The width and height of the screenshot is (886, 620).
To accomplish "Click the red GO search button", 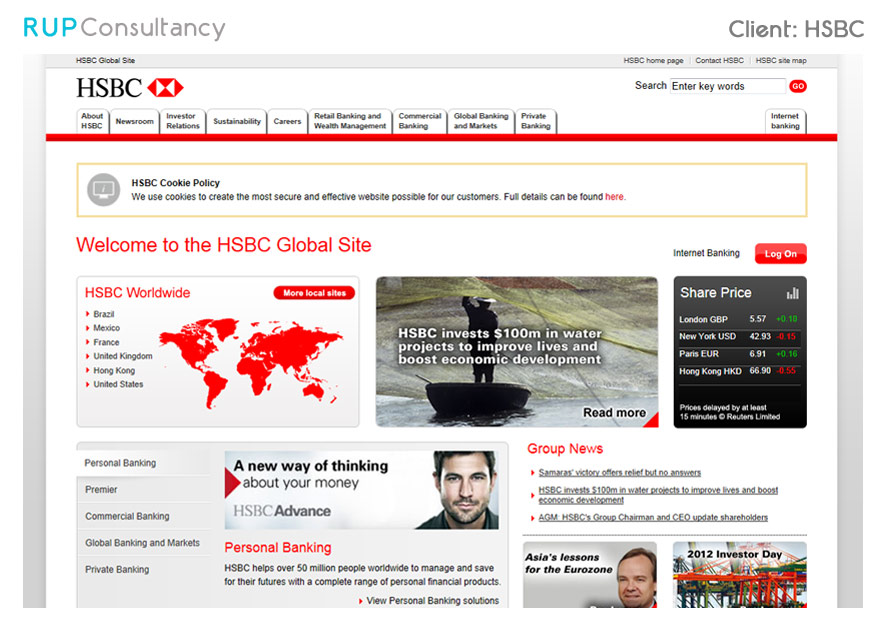I will pos(798,86).
